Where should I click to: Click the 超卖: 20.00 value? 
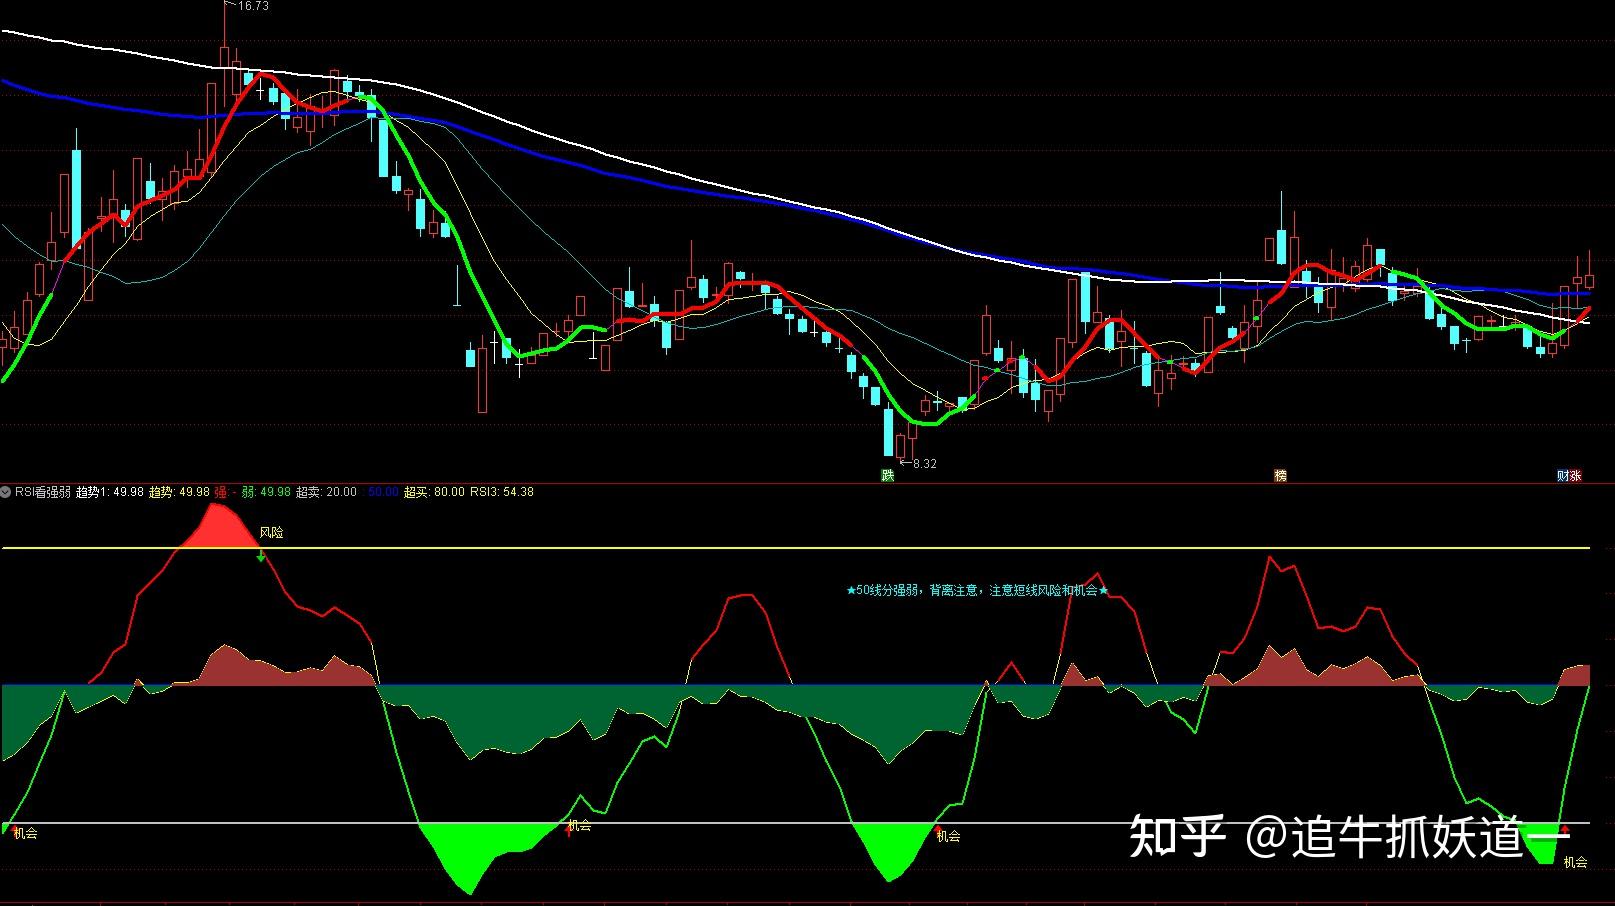click(327, 492)
